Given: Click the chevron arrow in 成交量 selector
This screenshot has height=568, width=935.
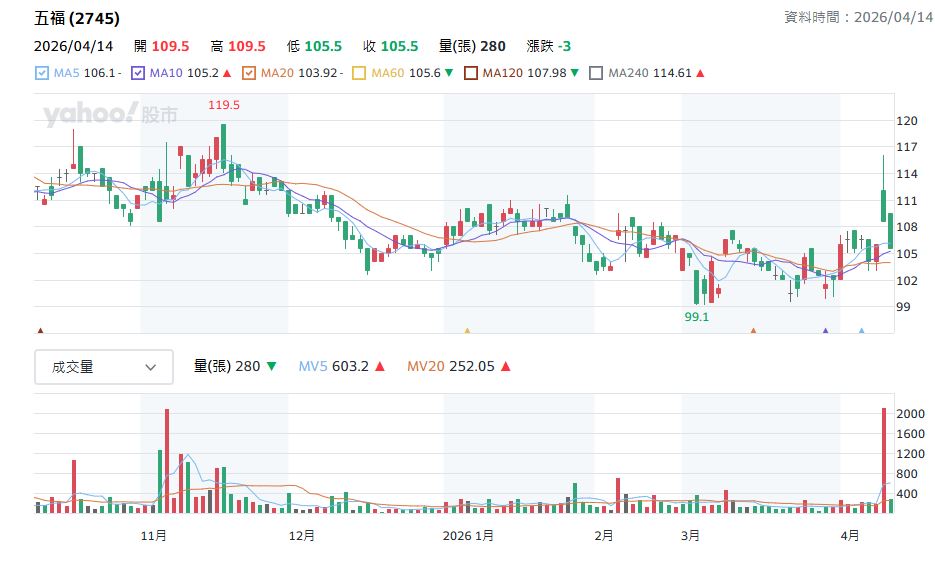Looking at the screenshot, I should tap(151, 367).
